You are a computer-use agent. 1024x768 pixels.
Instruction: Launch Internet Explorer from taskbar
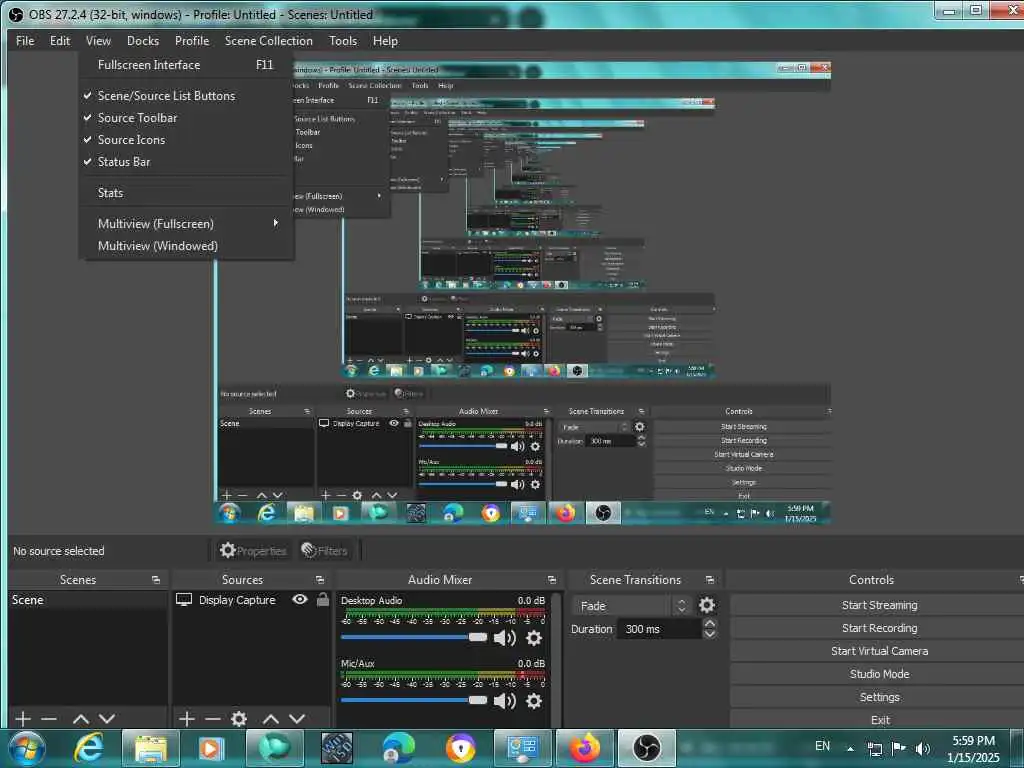pos(88,748)
